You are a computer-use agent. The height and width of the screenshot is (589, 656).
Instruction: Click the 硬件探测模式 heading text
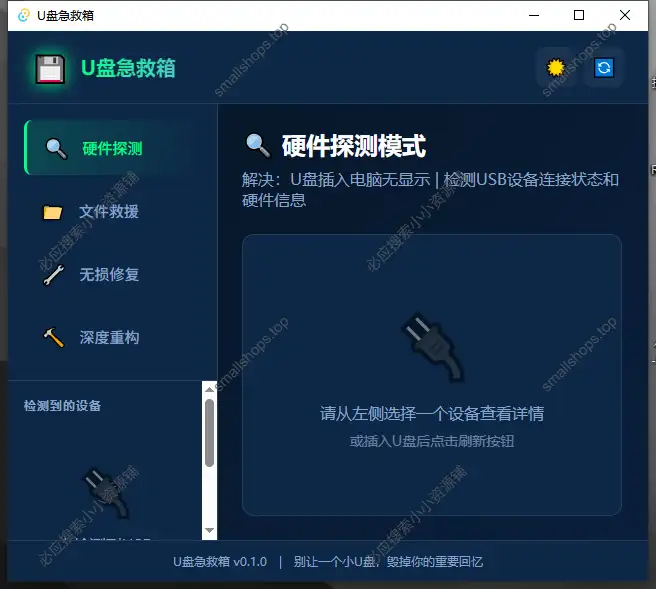[354, 146]
